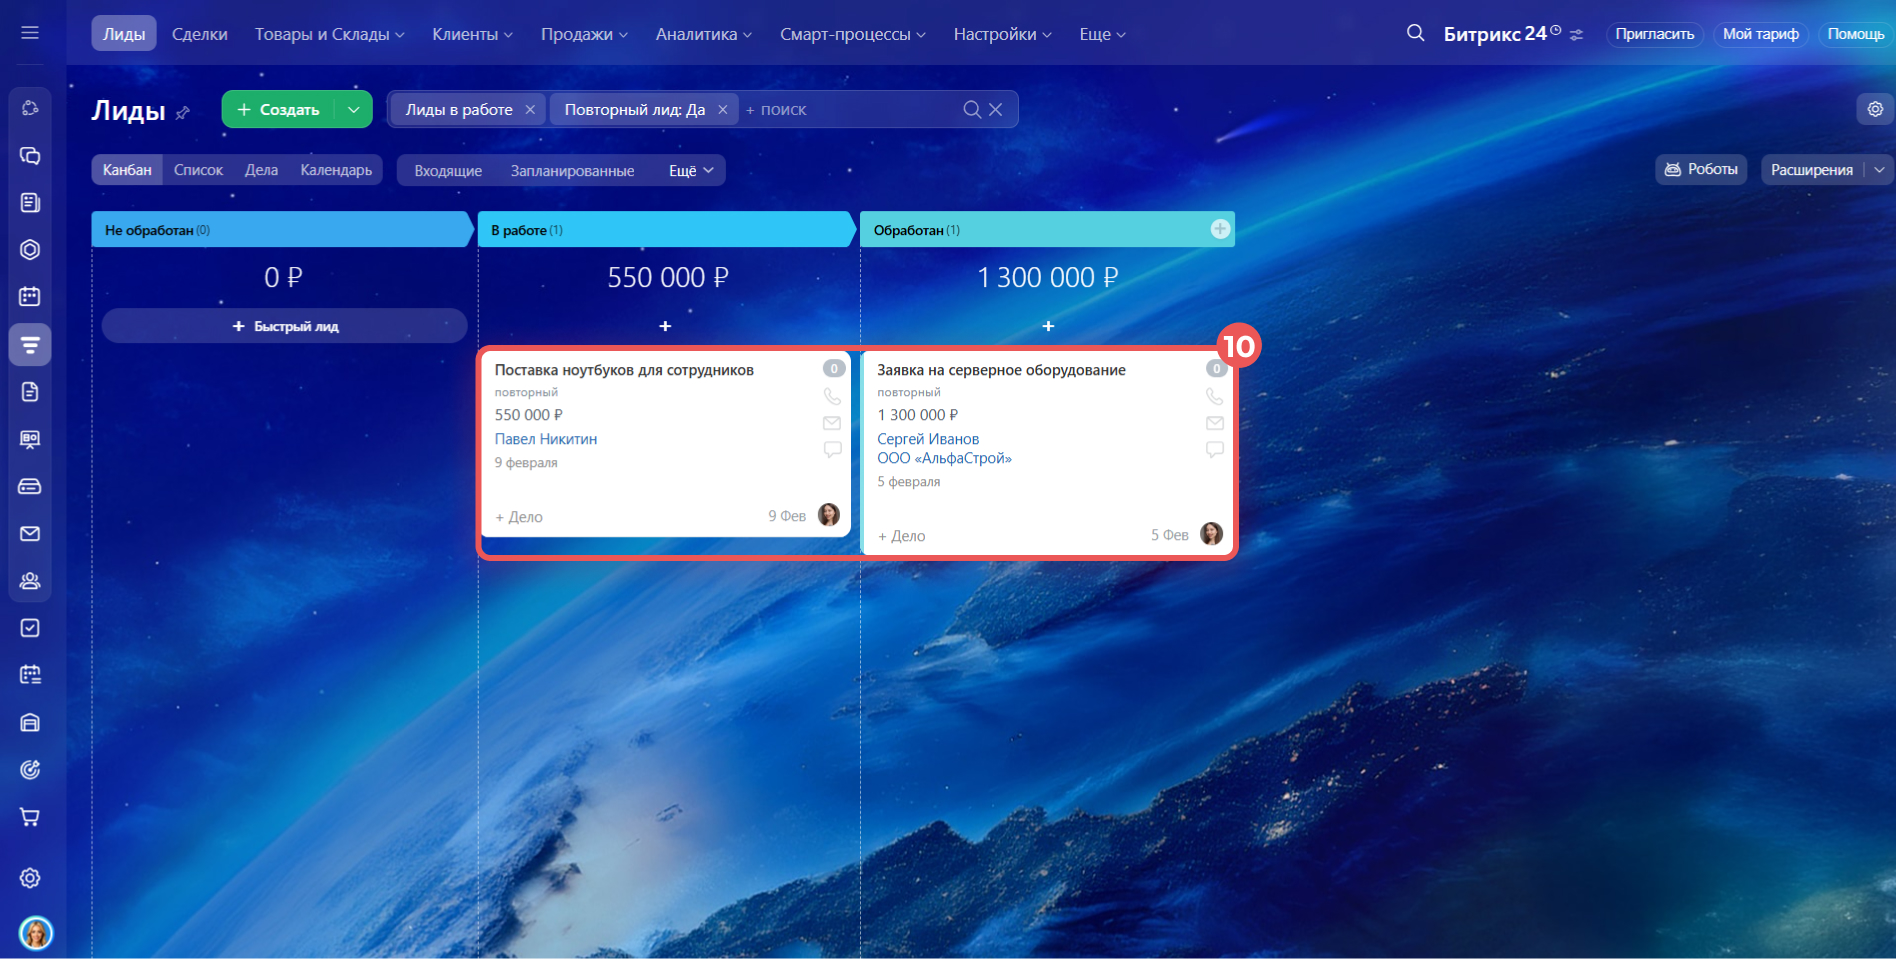The height and width of the screenshot is (959, 1896).
Task: Open the Documents icon in the sidebar
Action: (30, 392)
